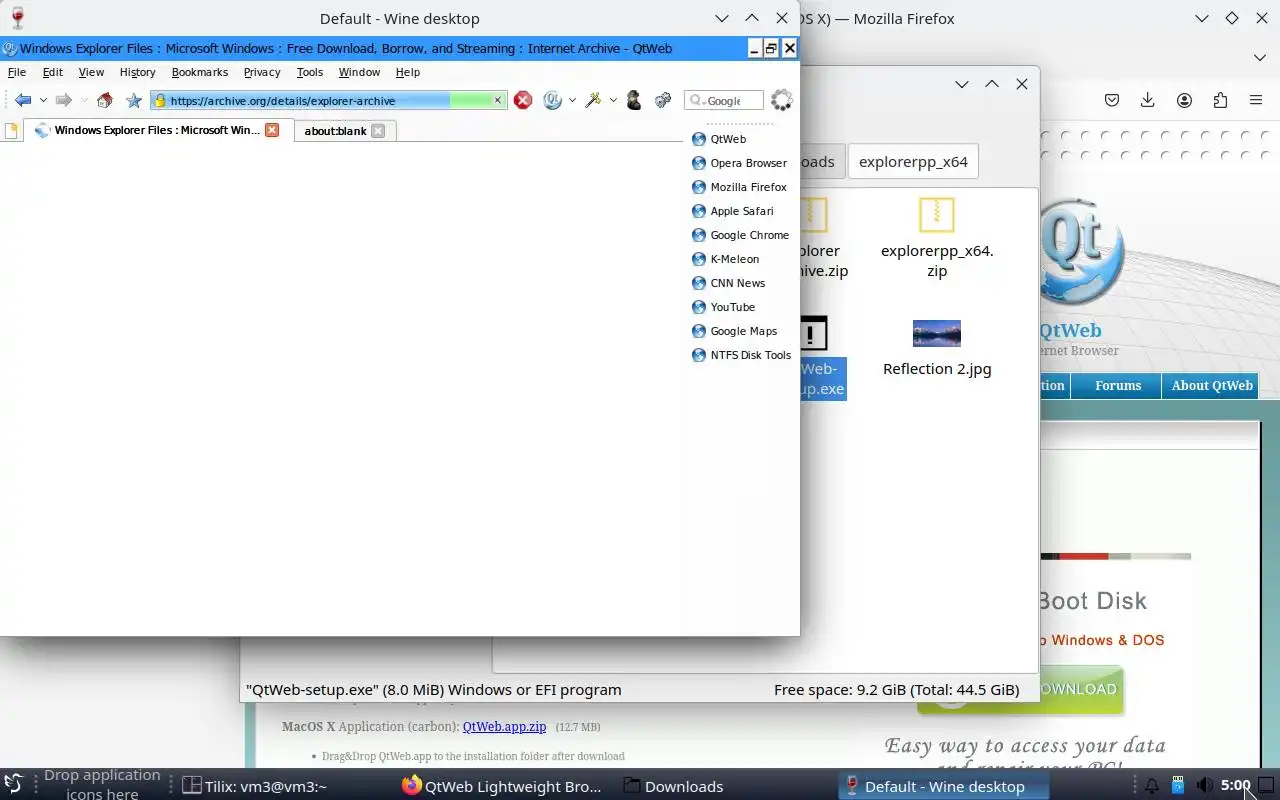The height and width of the screenshot is (800, 1280).
Task: Click the QtWeb.app.zip download link
Action: 504,727
